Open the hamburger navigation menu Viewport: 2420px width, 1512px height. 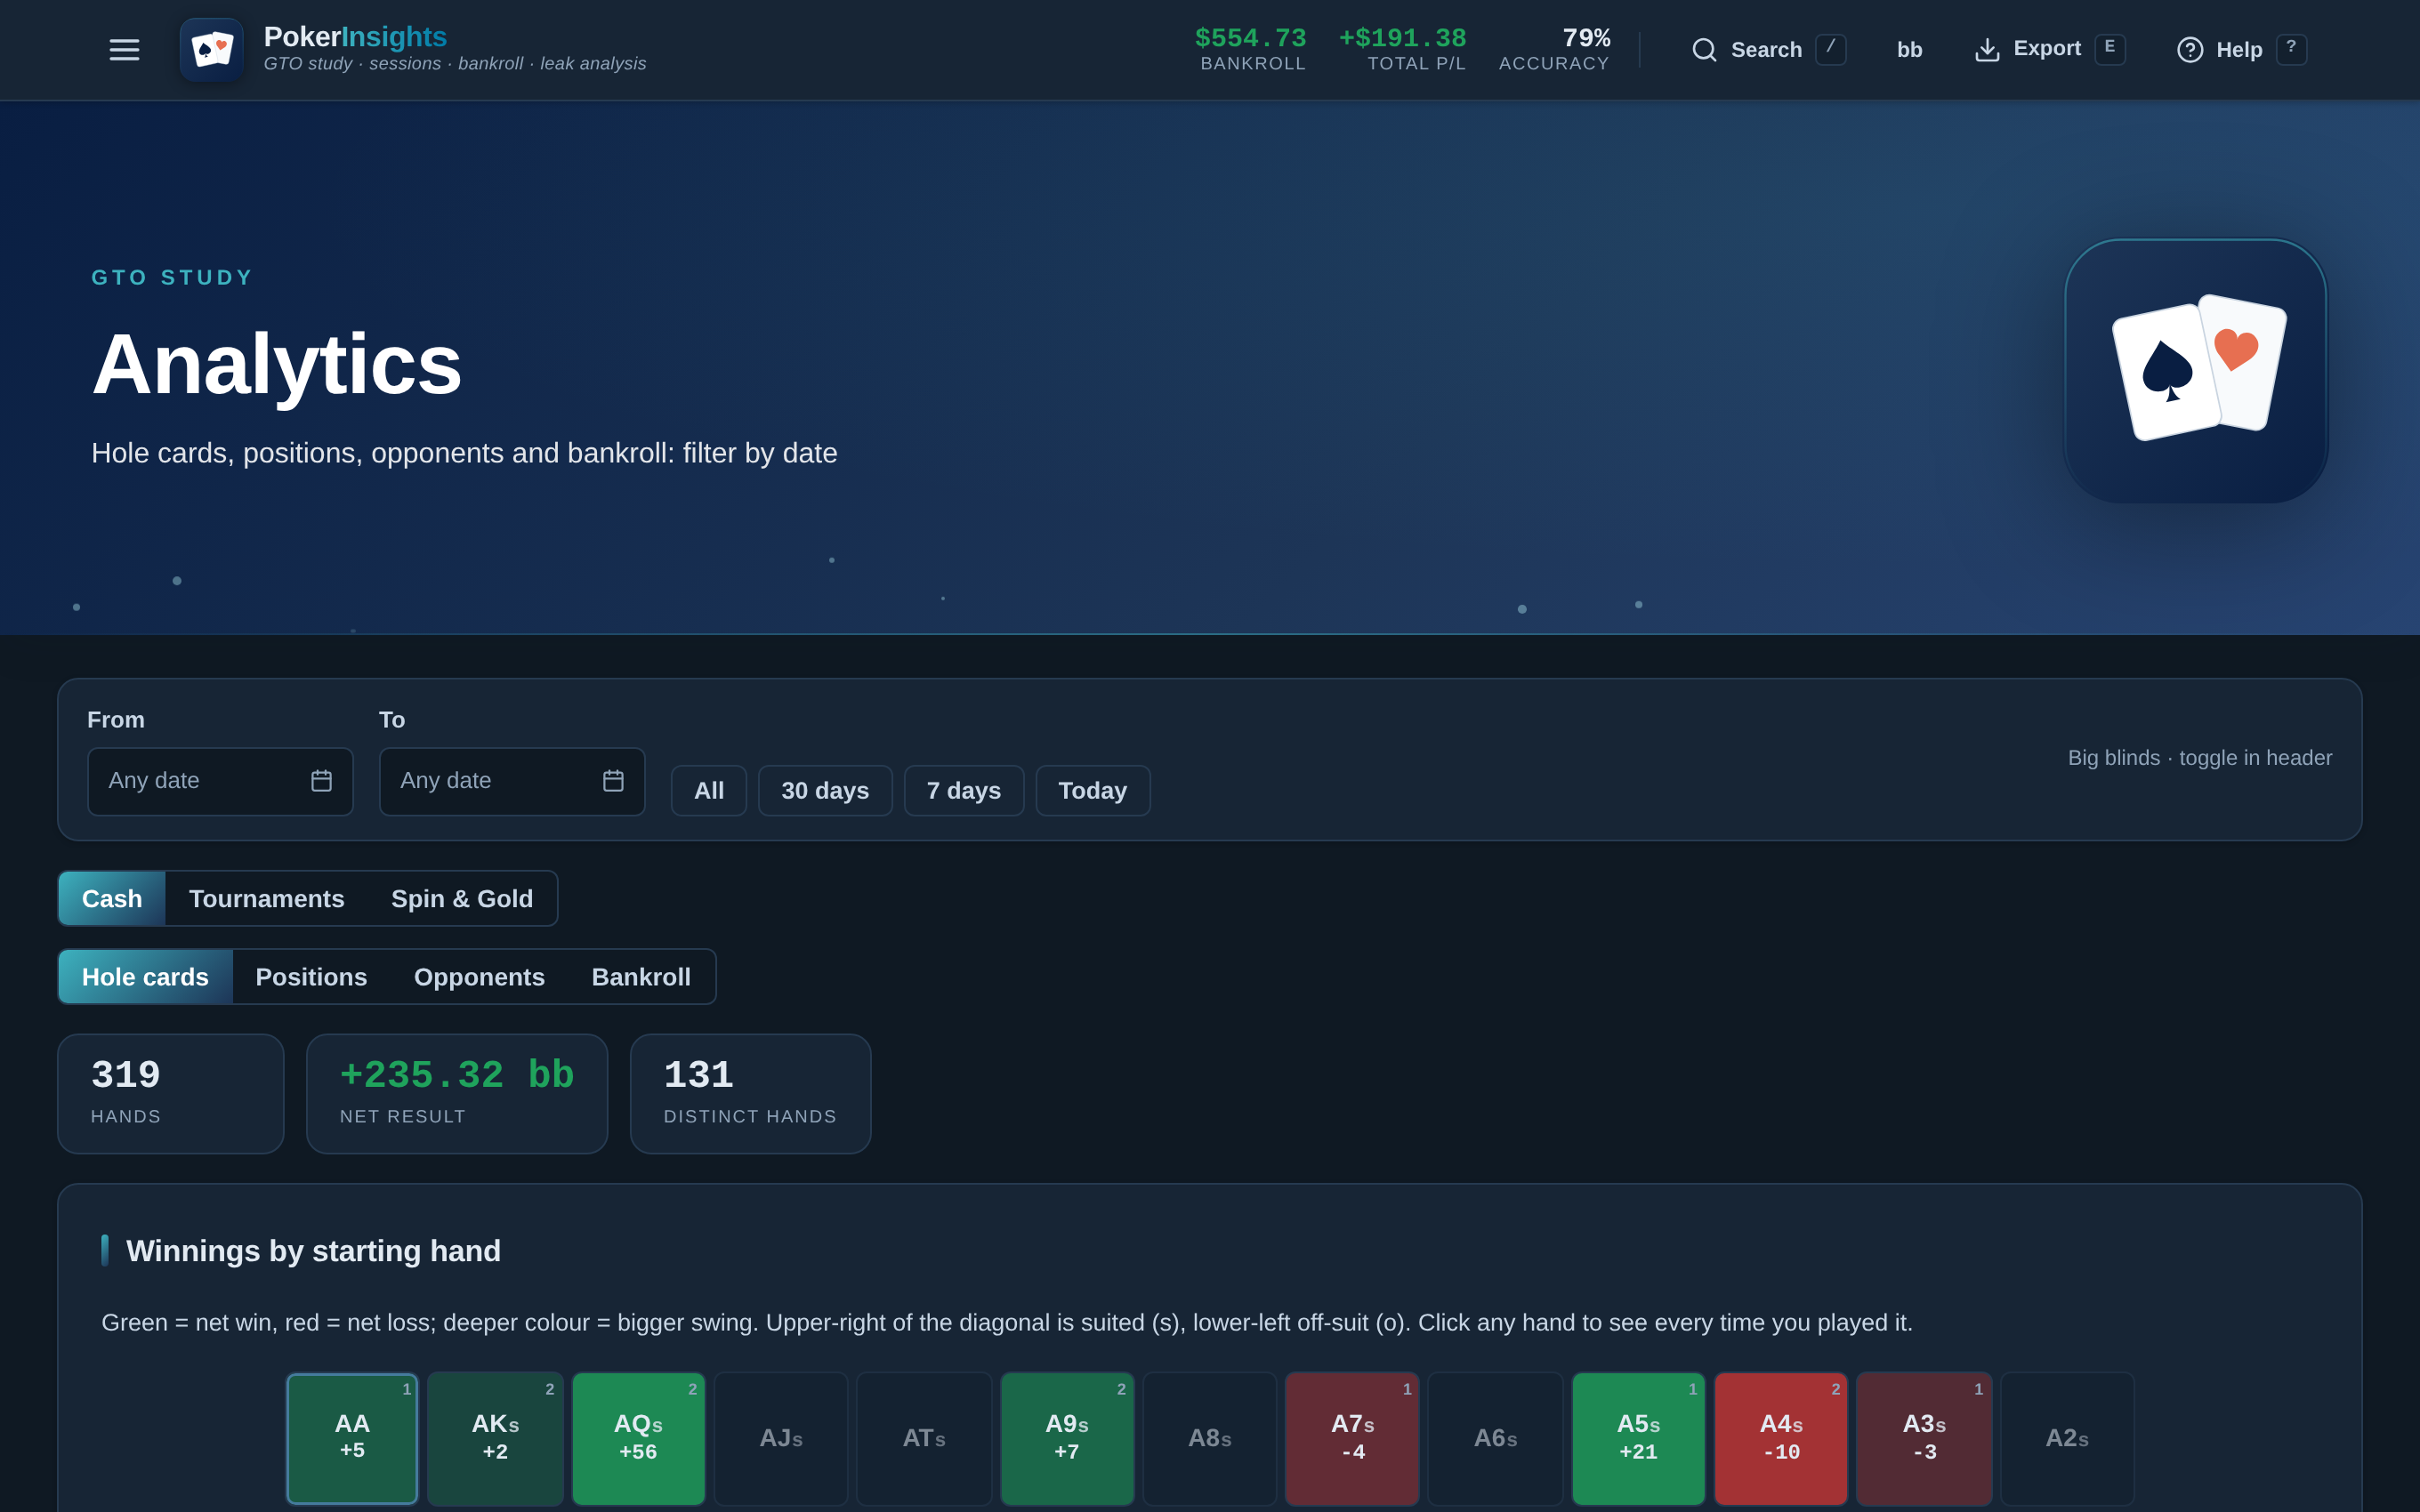124,50
